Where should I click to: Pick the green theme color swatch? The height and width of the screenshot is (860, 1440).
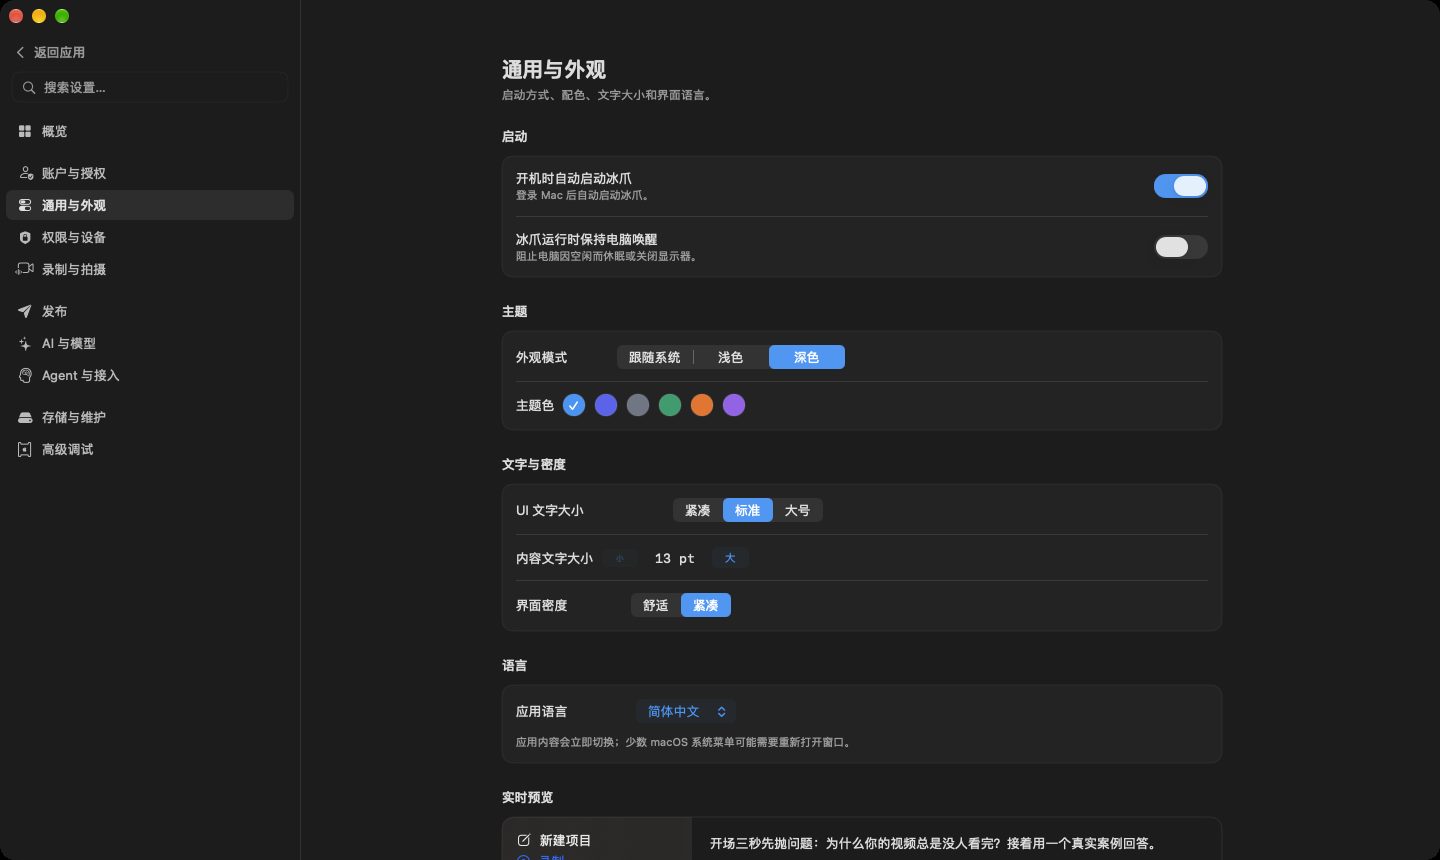pos(670,405)
